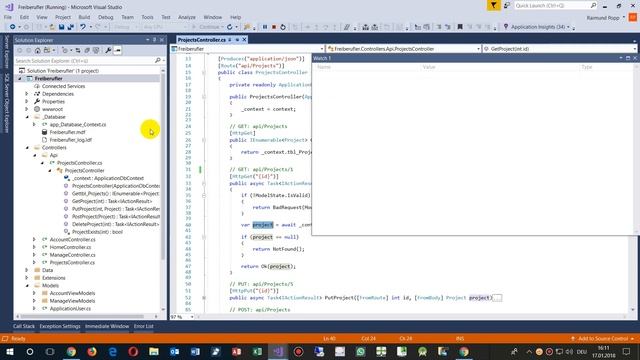Navigate backward with the toolbar arrow

click(x=13, y=27)
